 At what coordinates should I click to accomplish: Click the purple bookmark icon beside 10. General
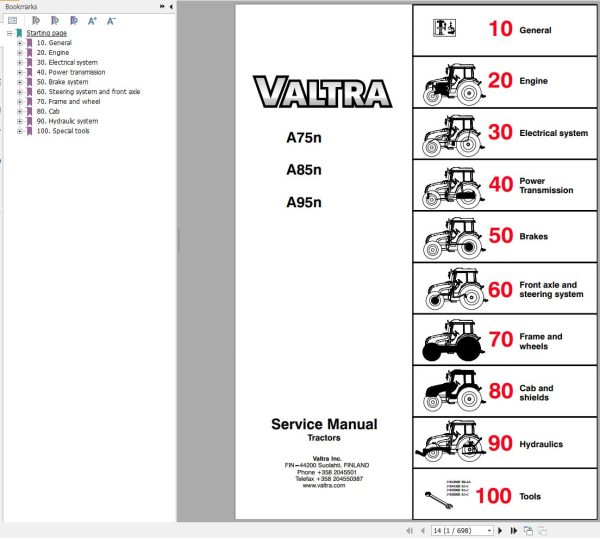29,43
